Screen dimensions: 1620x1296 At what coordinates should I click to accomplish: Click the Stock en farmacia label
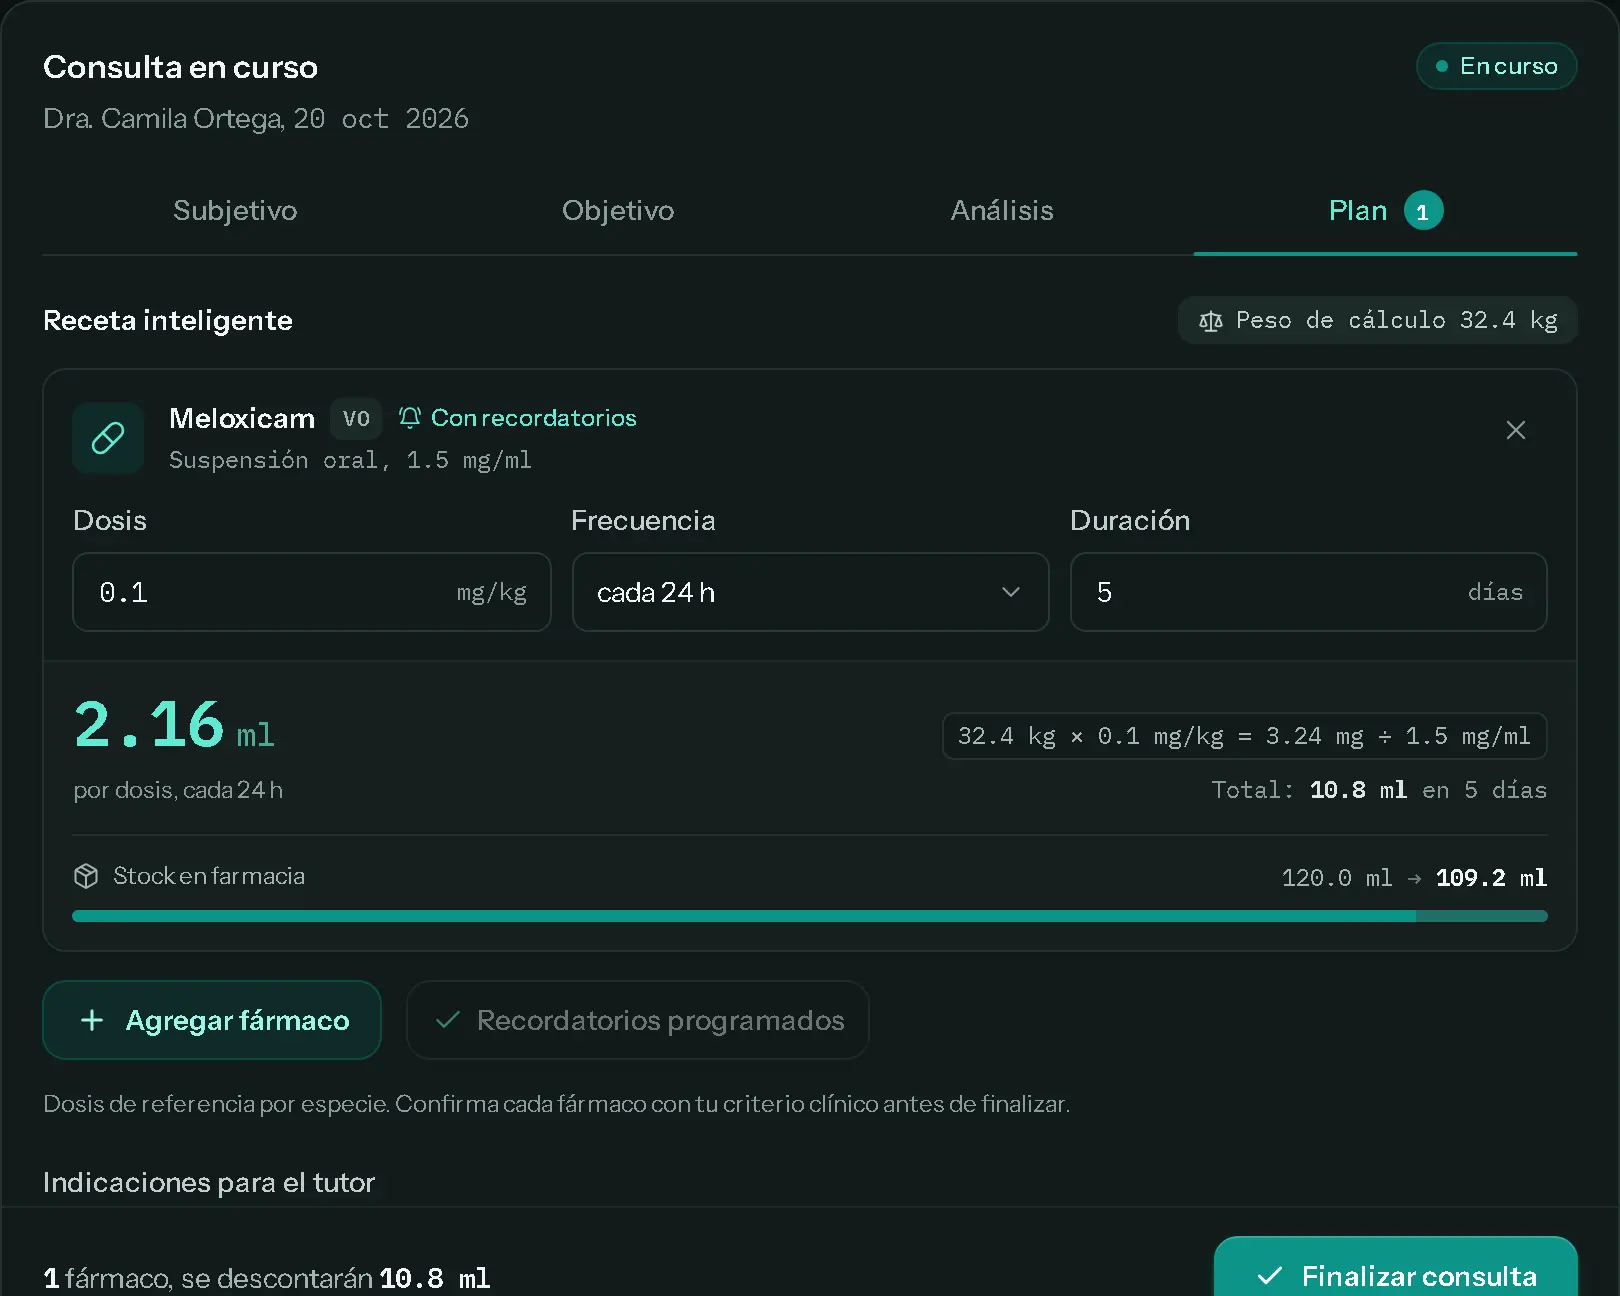[209, 876]
